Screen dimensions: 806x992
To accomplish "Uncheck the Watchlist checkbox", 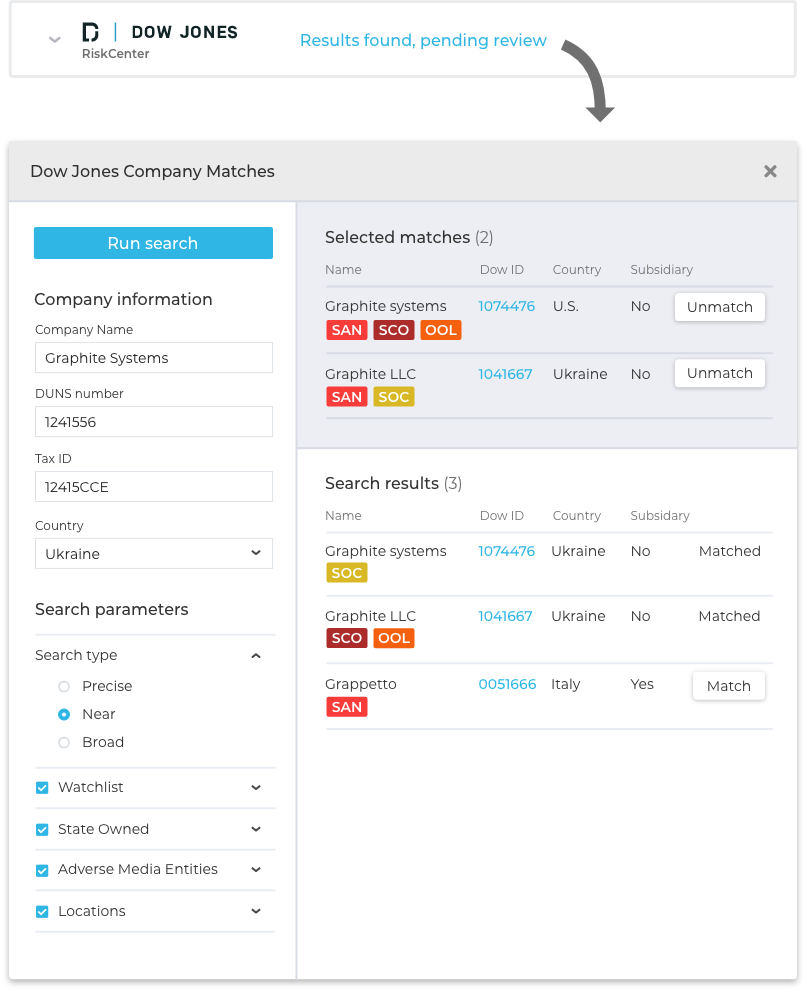I will [x=42, y=787].
